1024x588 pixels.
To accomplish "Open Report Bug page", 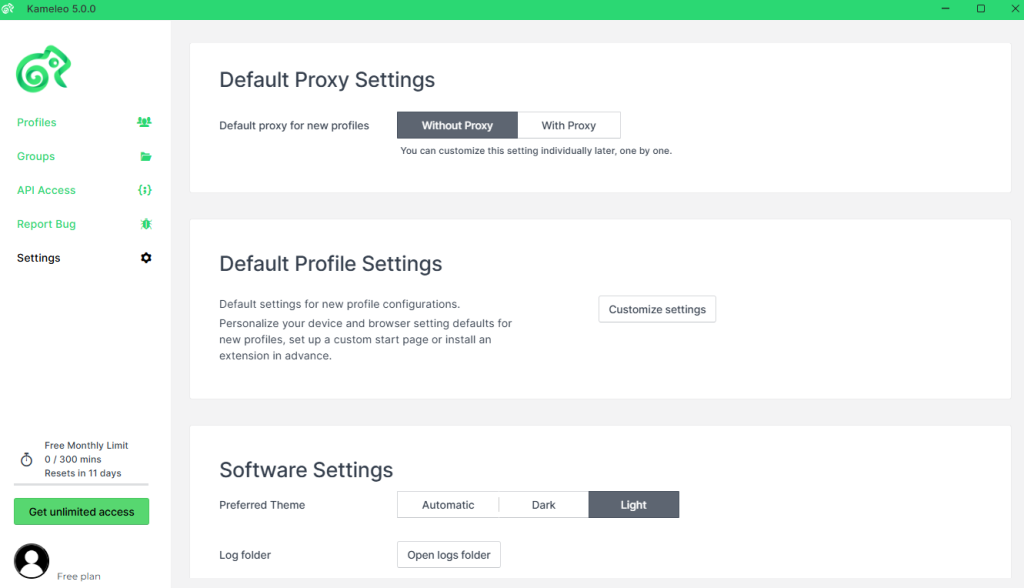I will tap(46, 224).
